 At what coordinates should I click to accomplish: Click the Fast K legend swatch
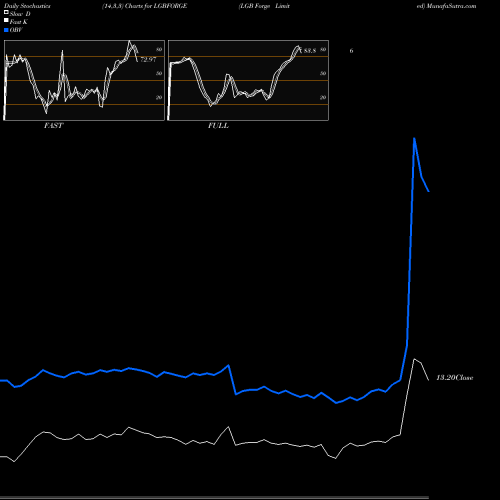click(6, 21)
